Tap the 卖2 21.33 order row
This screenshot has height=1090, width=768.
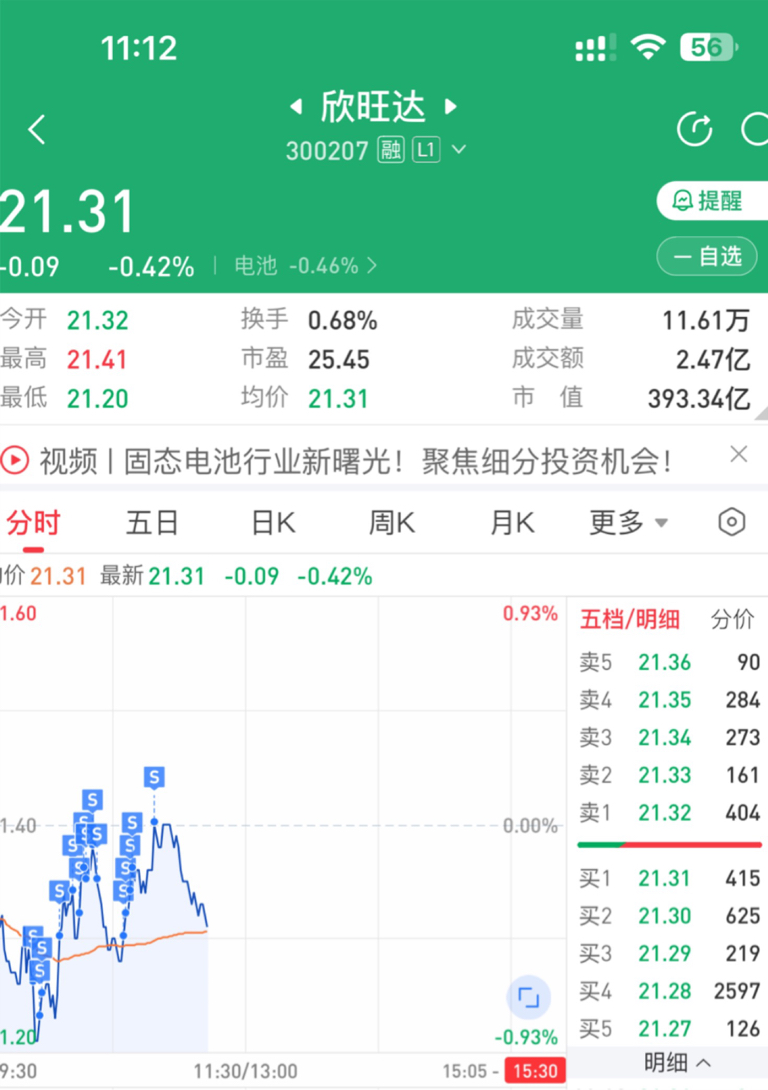[669, 774]
